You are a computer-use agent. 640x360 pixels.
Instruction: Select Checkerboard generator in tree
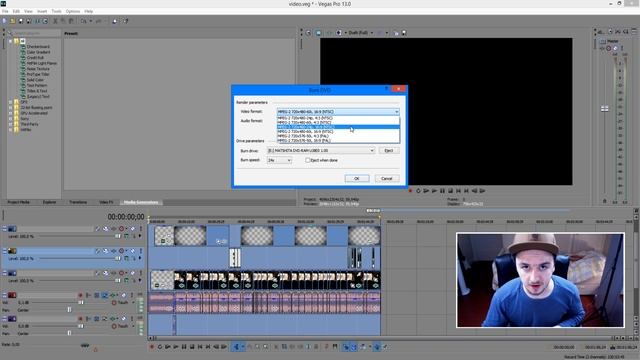[38, 47]
